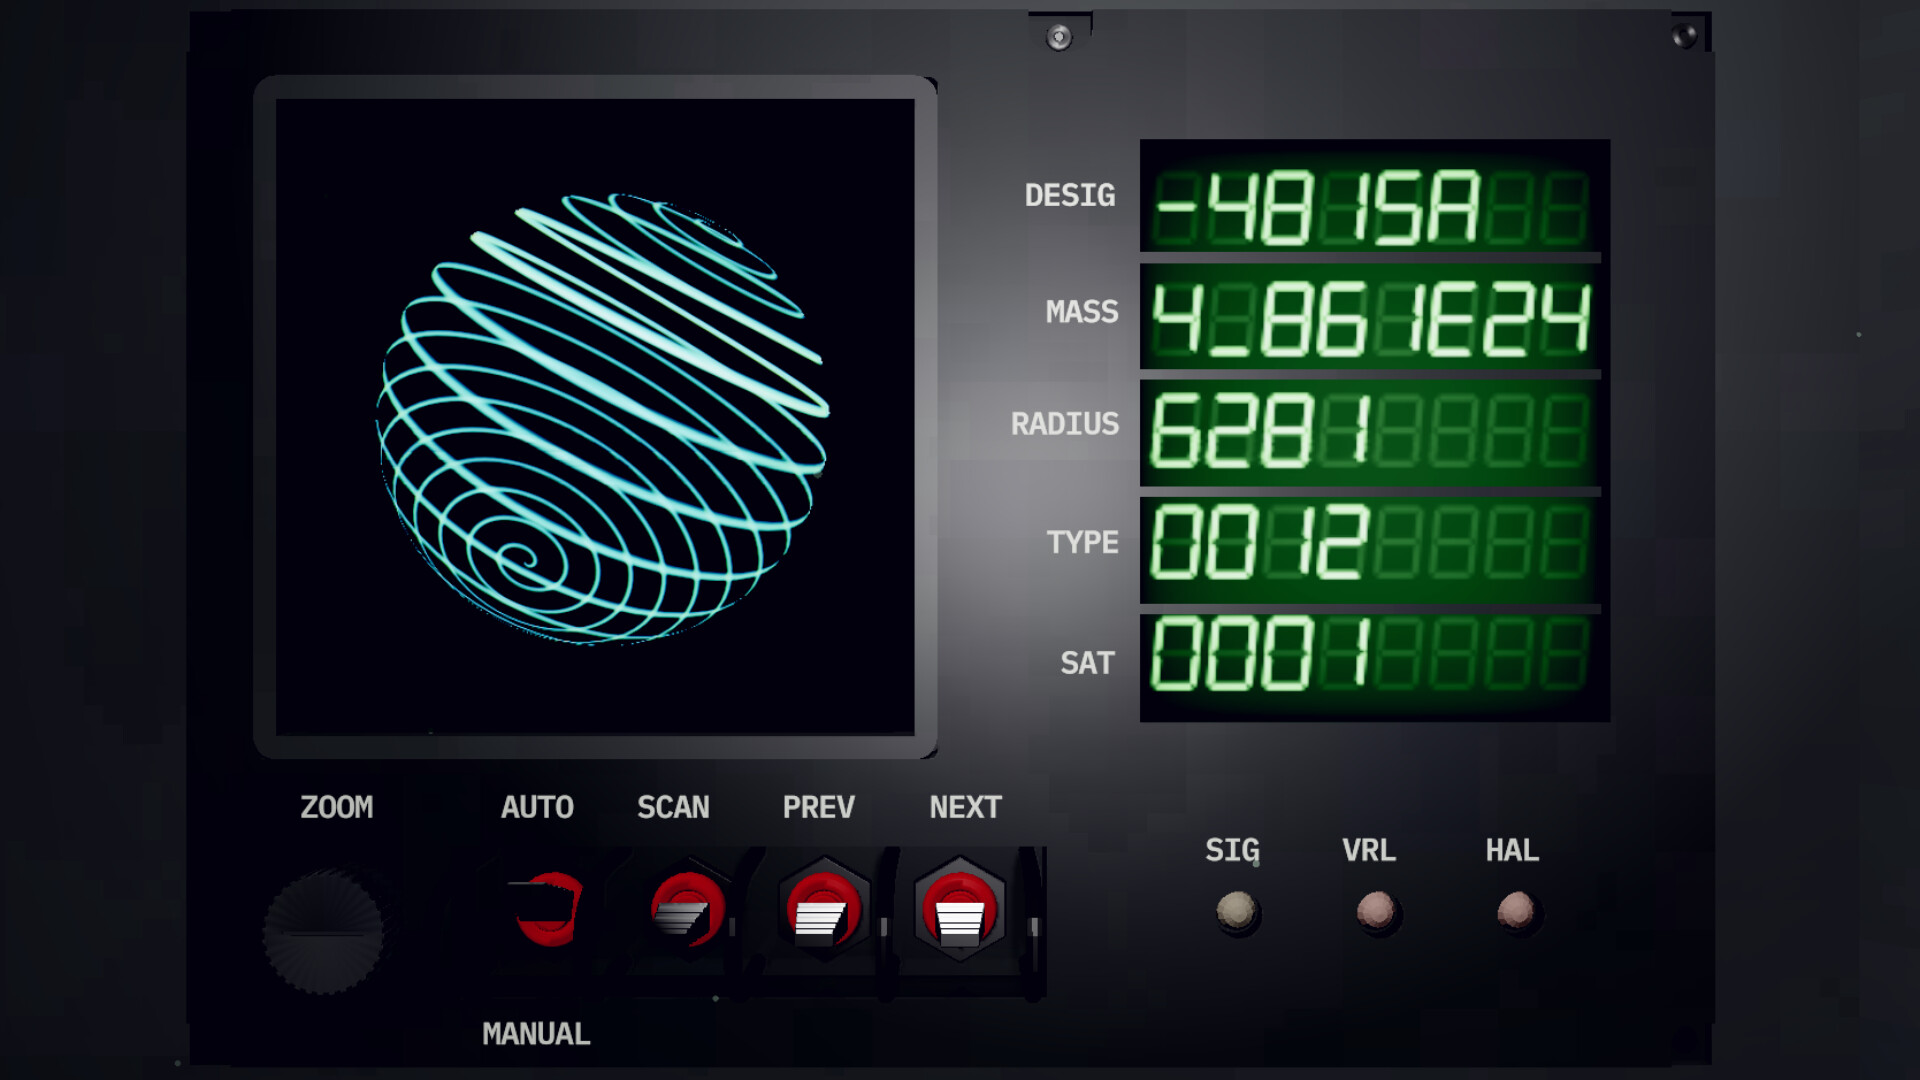The image size is (1920, 1080).
Task: Click the TYPE green readout display
Action: [x=1372, y=544]
